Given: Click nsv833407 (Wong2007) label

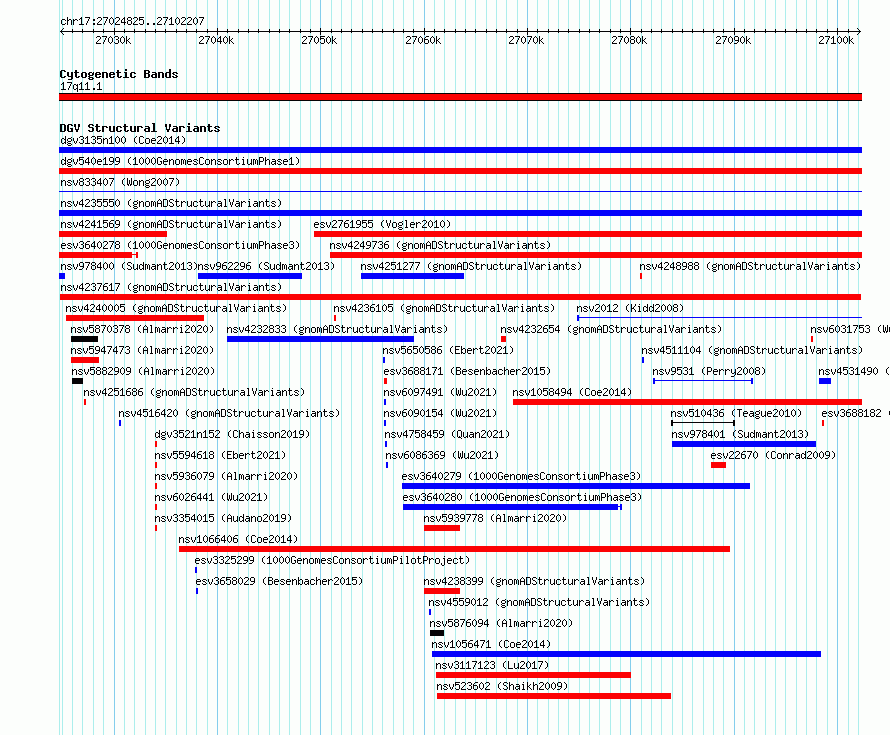Looking at the screenshot, I should click(x=120, y=182).
